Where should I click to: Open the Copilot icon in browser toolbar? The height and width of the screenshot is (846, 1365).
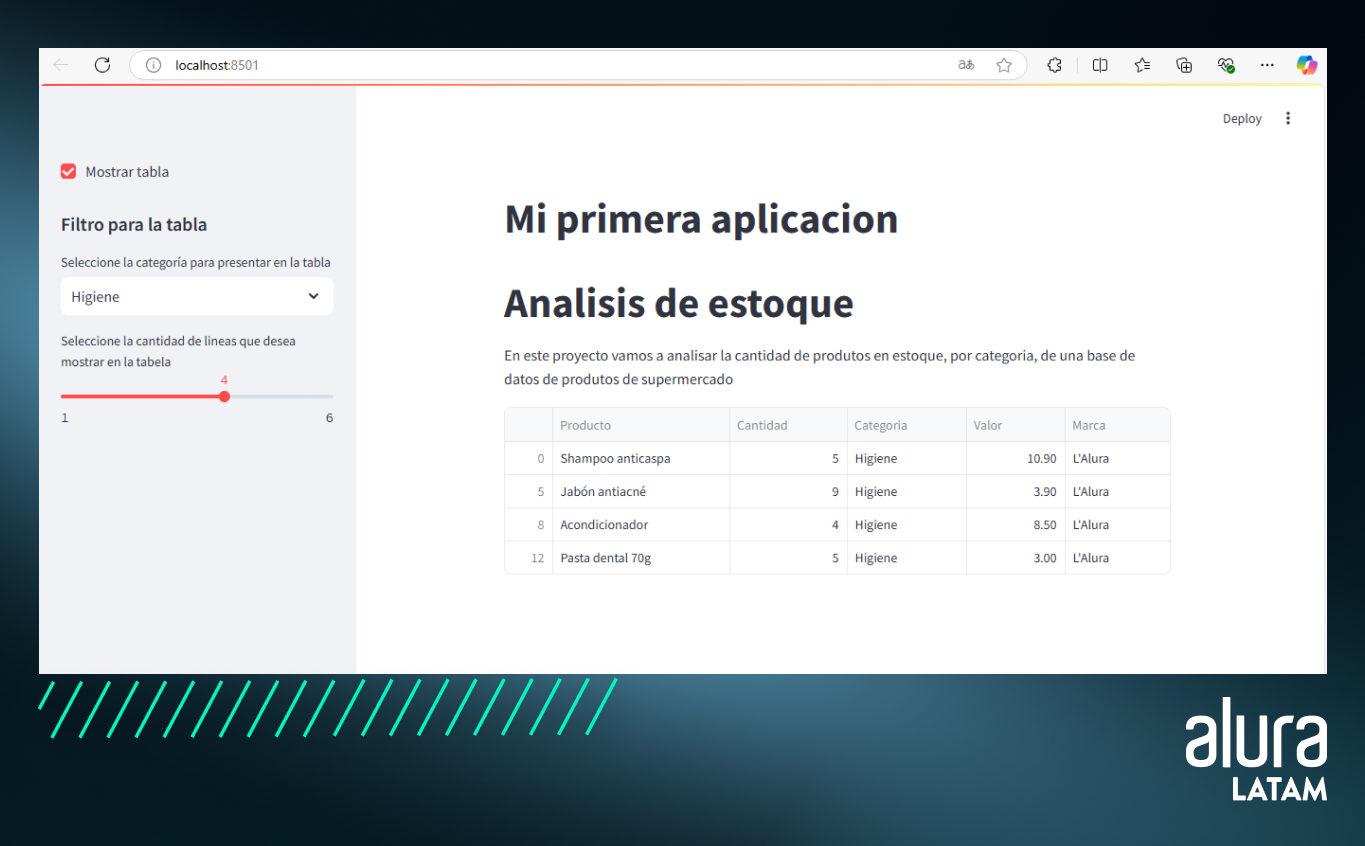click(x=1307, y=65)
